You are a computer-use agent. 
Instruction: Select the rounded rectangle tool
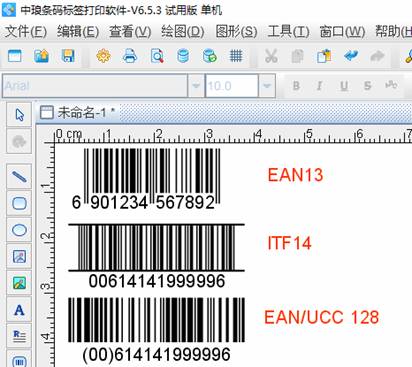click(19, 203)
